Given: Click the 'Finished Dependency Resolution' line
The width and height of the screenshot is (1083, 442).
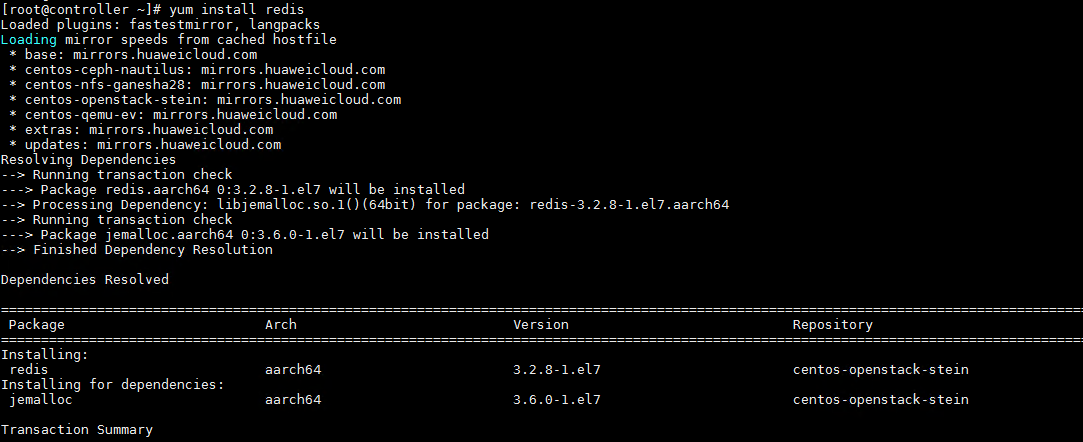Looking at the screenshot, I should pos(137,249).
